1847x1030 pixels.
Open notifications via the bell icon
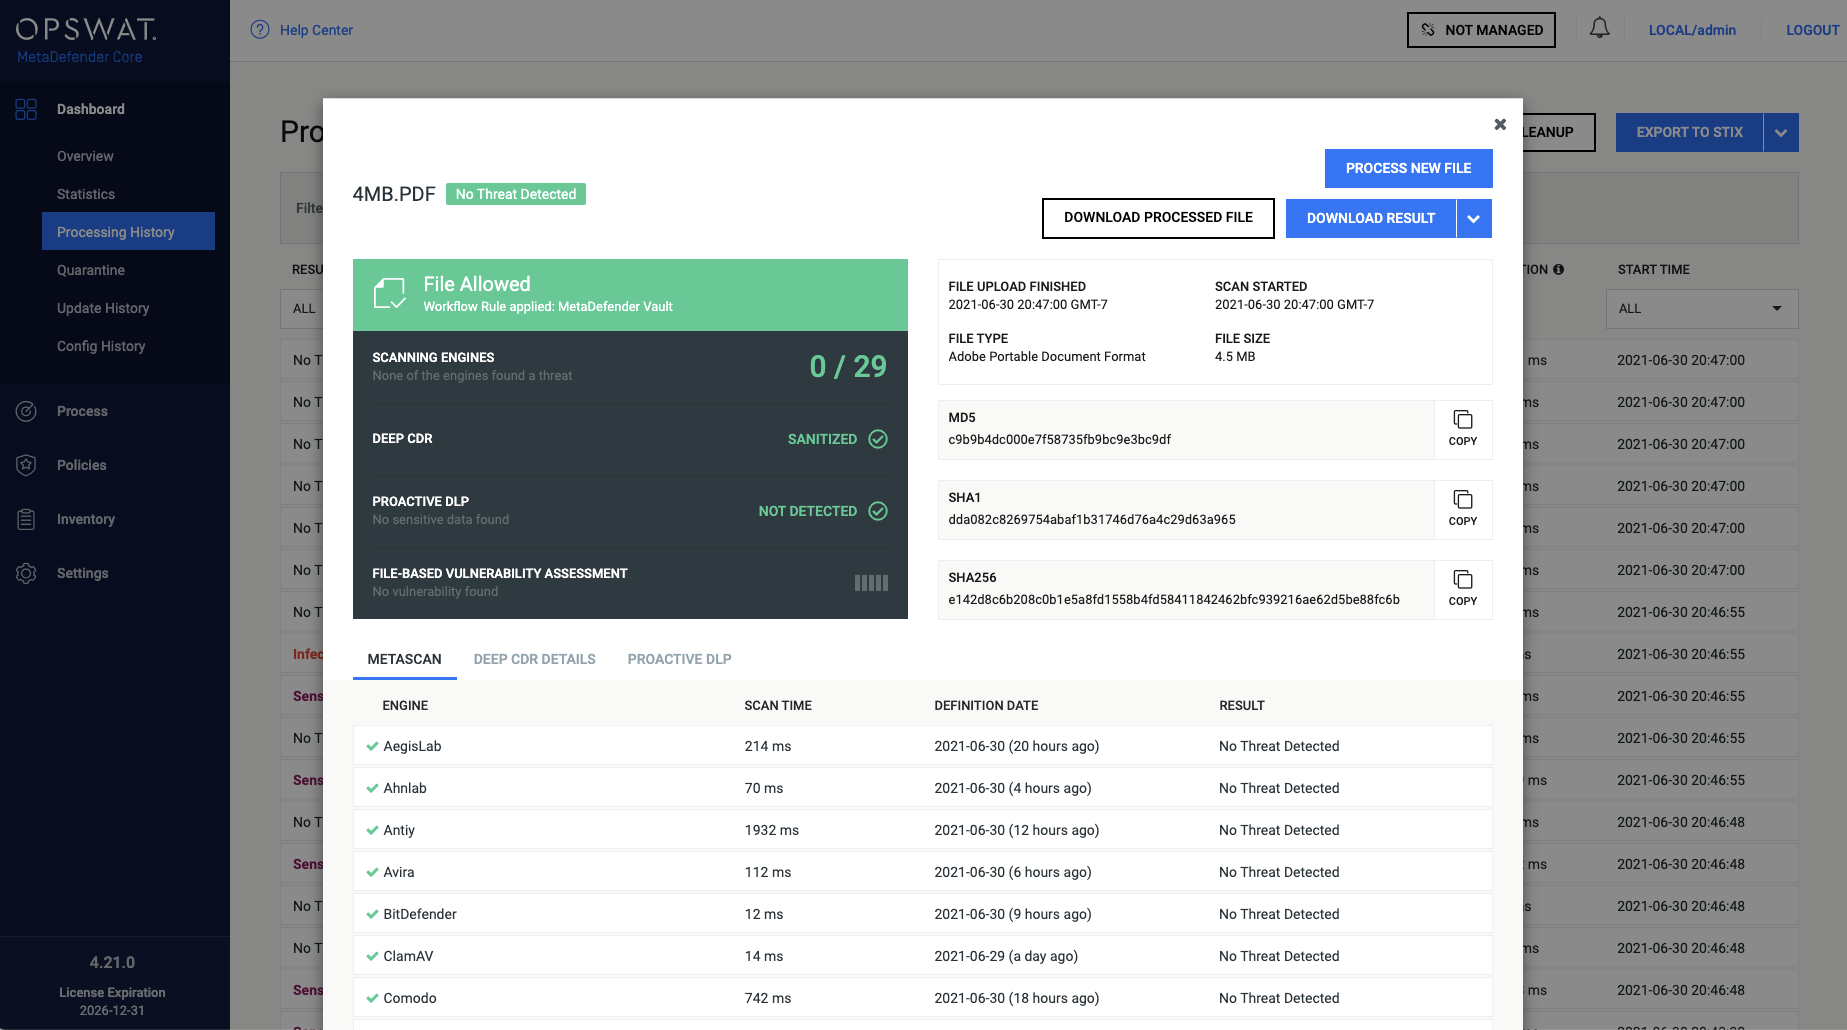[1599, 29]
